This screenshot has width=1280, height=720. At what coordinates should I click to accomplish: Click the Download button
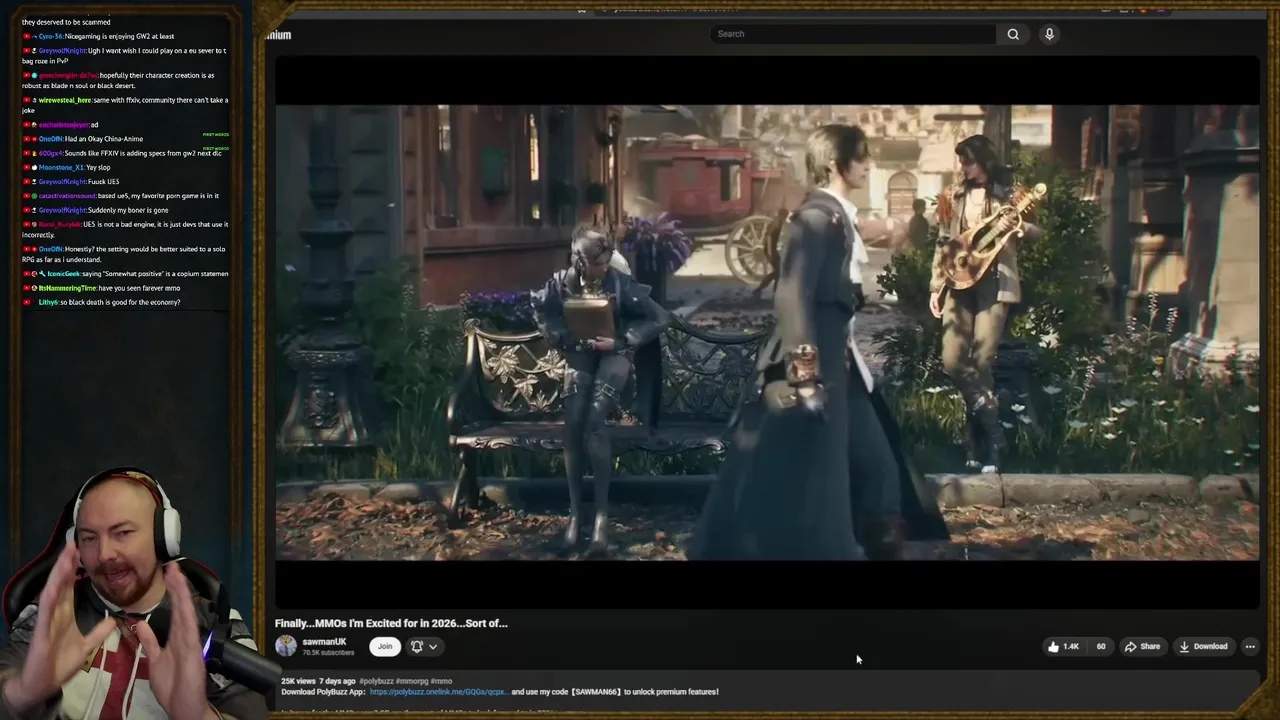1203,646
